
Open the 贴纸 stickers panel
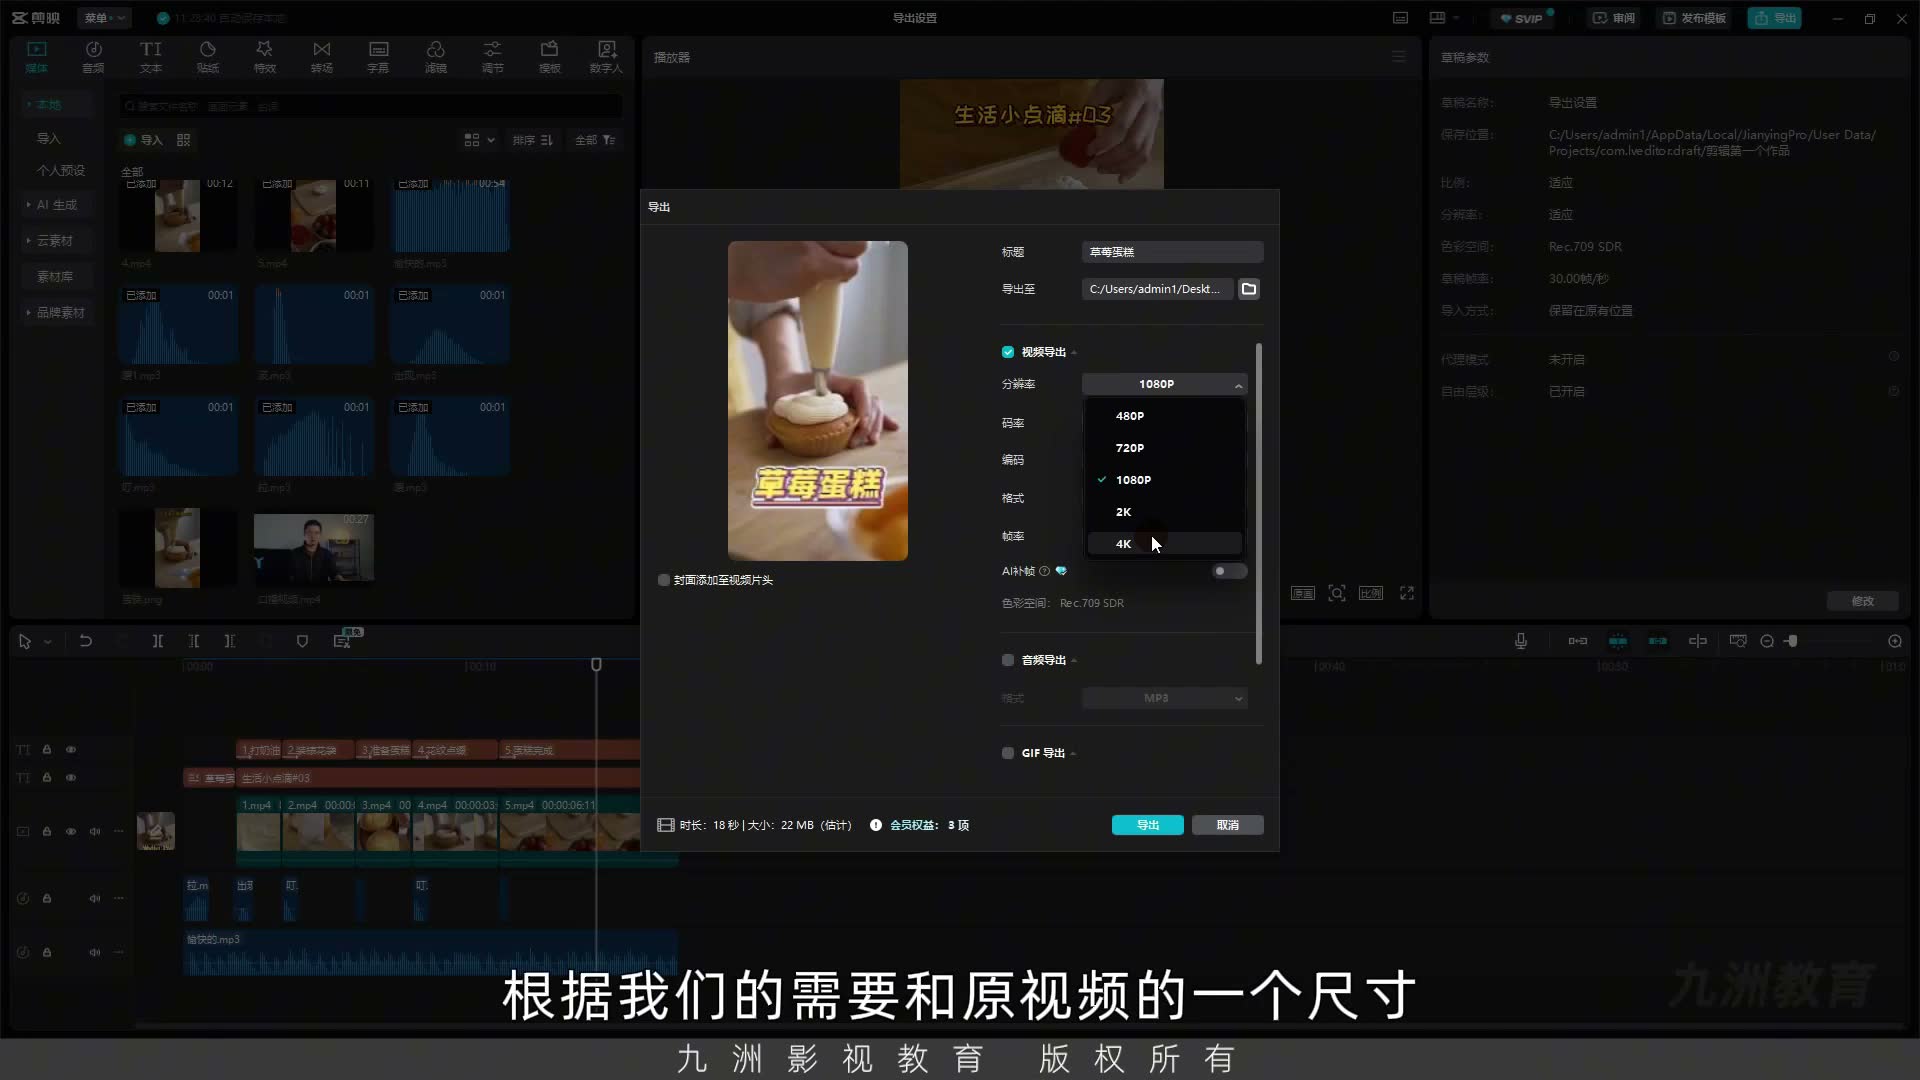click(x=207, y=56)
